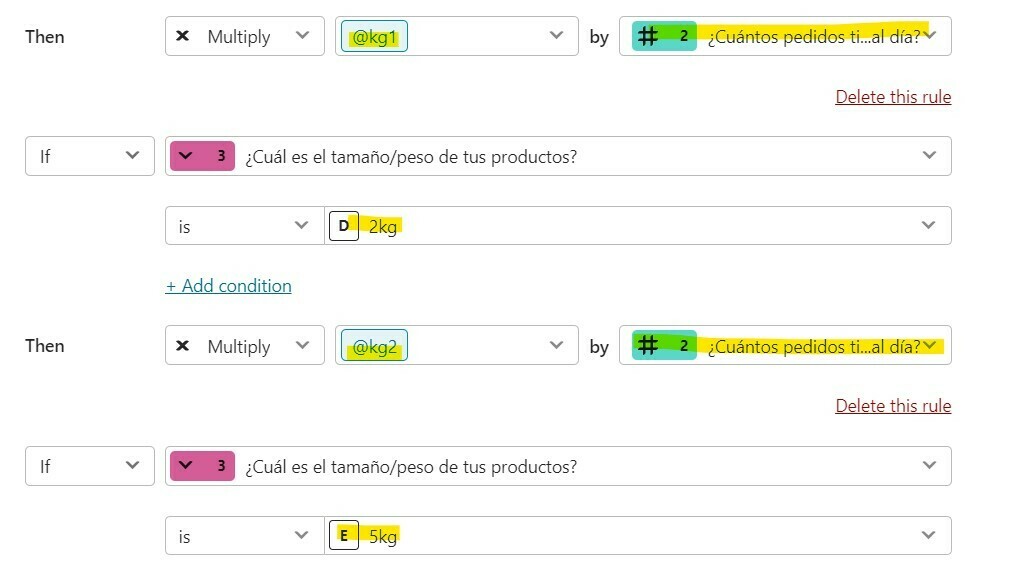Open the If dropdown above the 2kg condition

[x=90, y=156]
